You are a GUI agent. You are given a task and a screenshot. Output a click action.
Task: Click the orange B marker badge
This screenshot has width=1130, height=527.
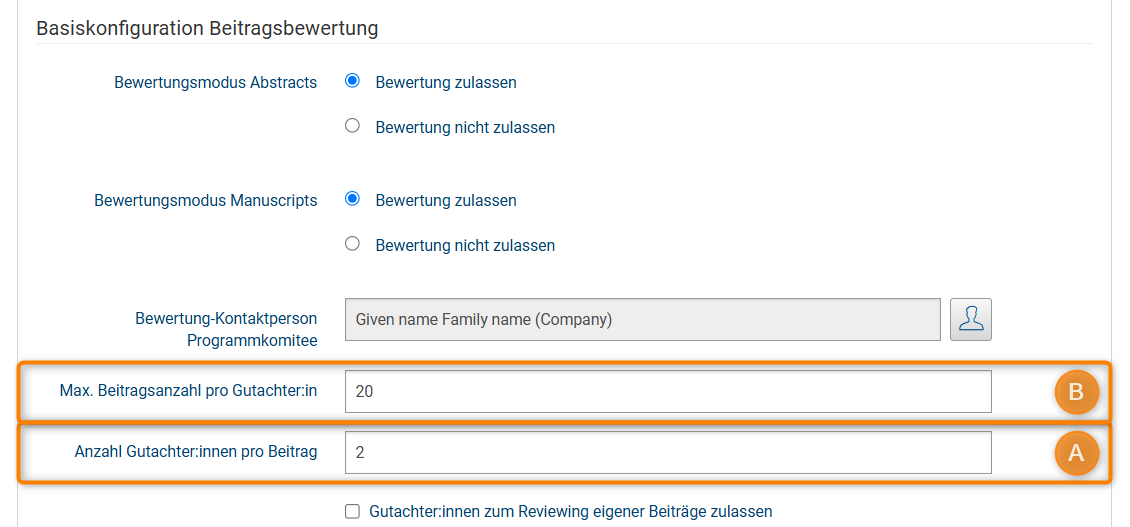(1076, 392)
